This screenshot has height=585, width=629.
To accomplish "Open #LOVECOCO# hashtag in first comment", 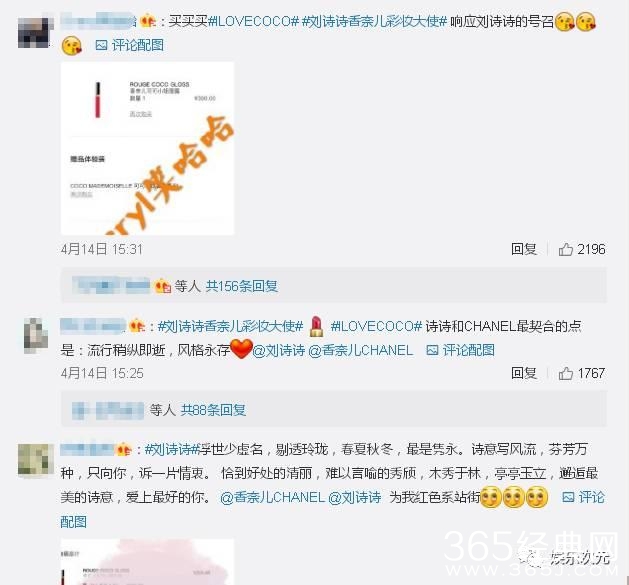I will point(254,21).
